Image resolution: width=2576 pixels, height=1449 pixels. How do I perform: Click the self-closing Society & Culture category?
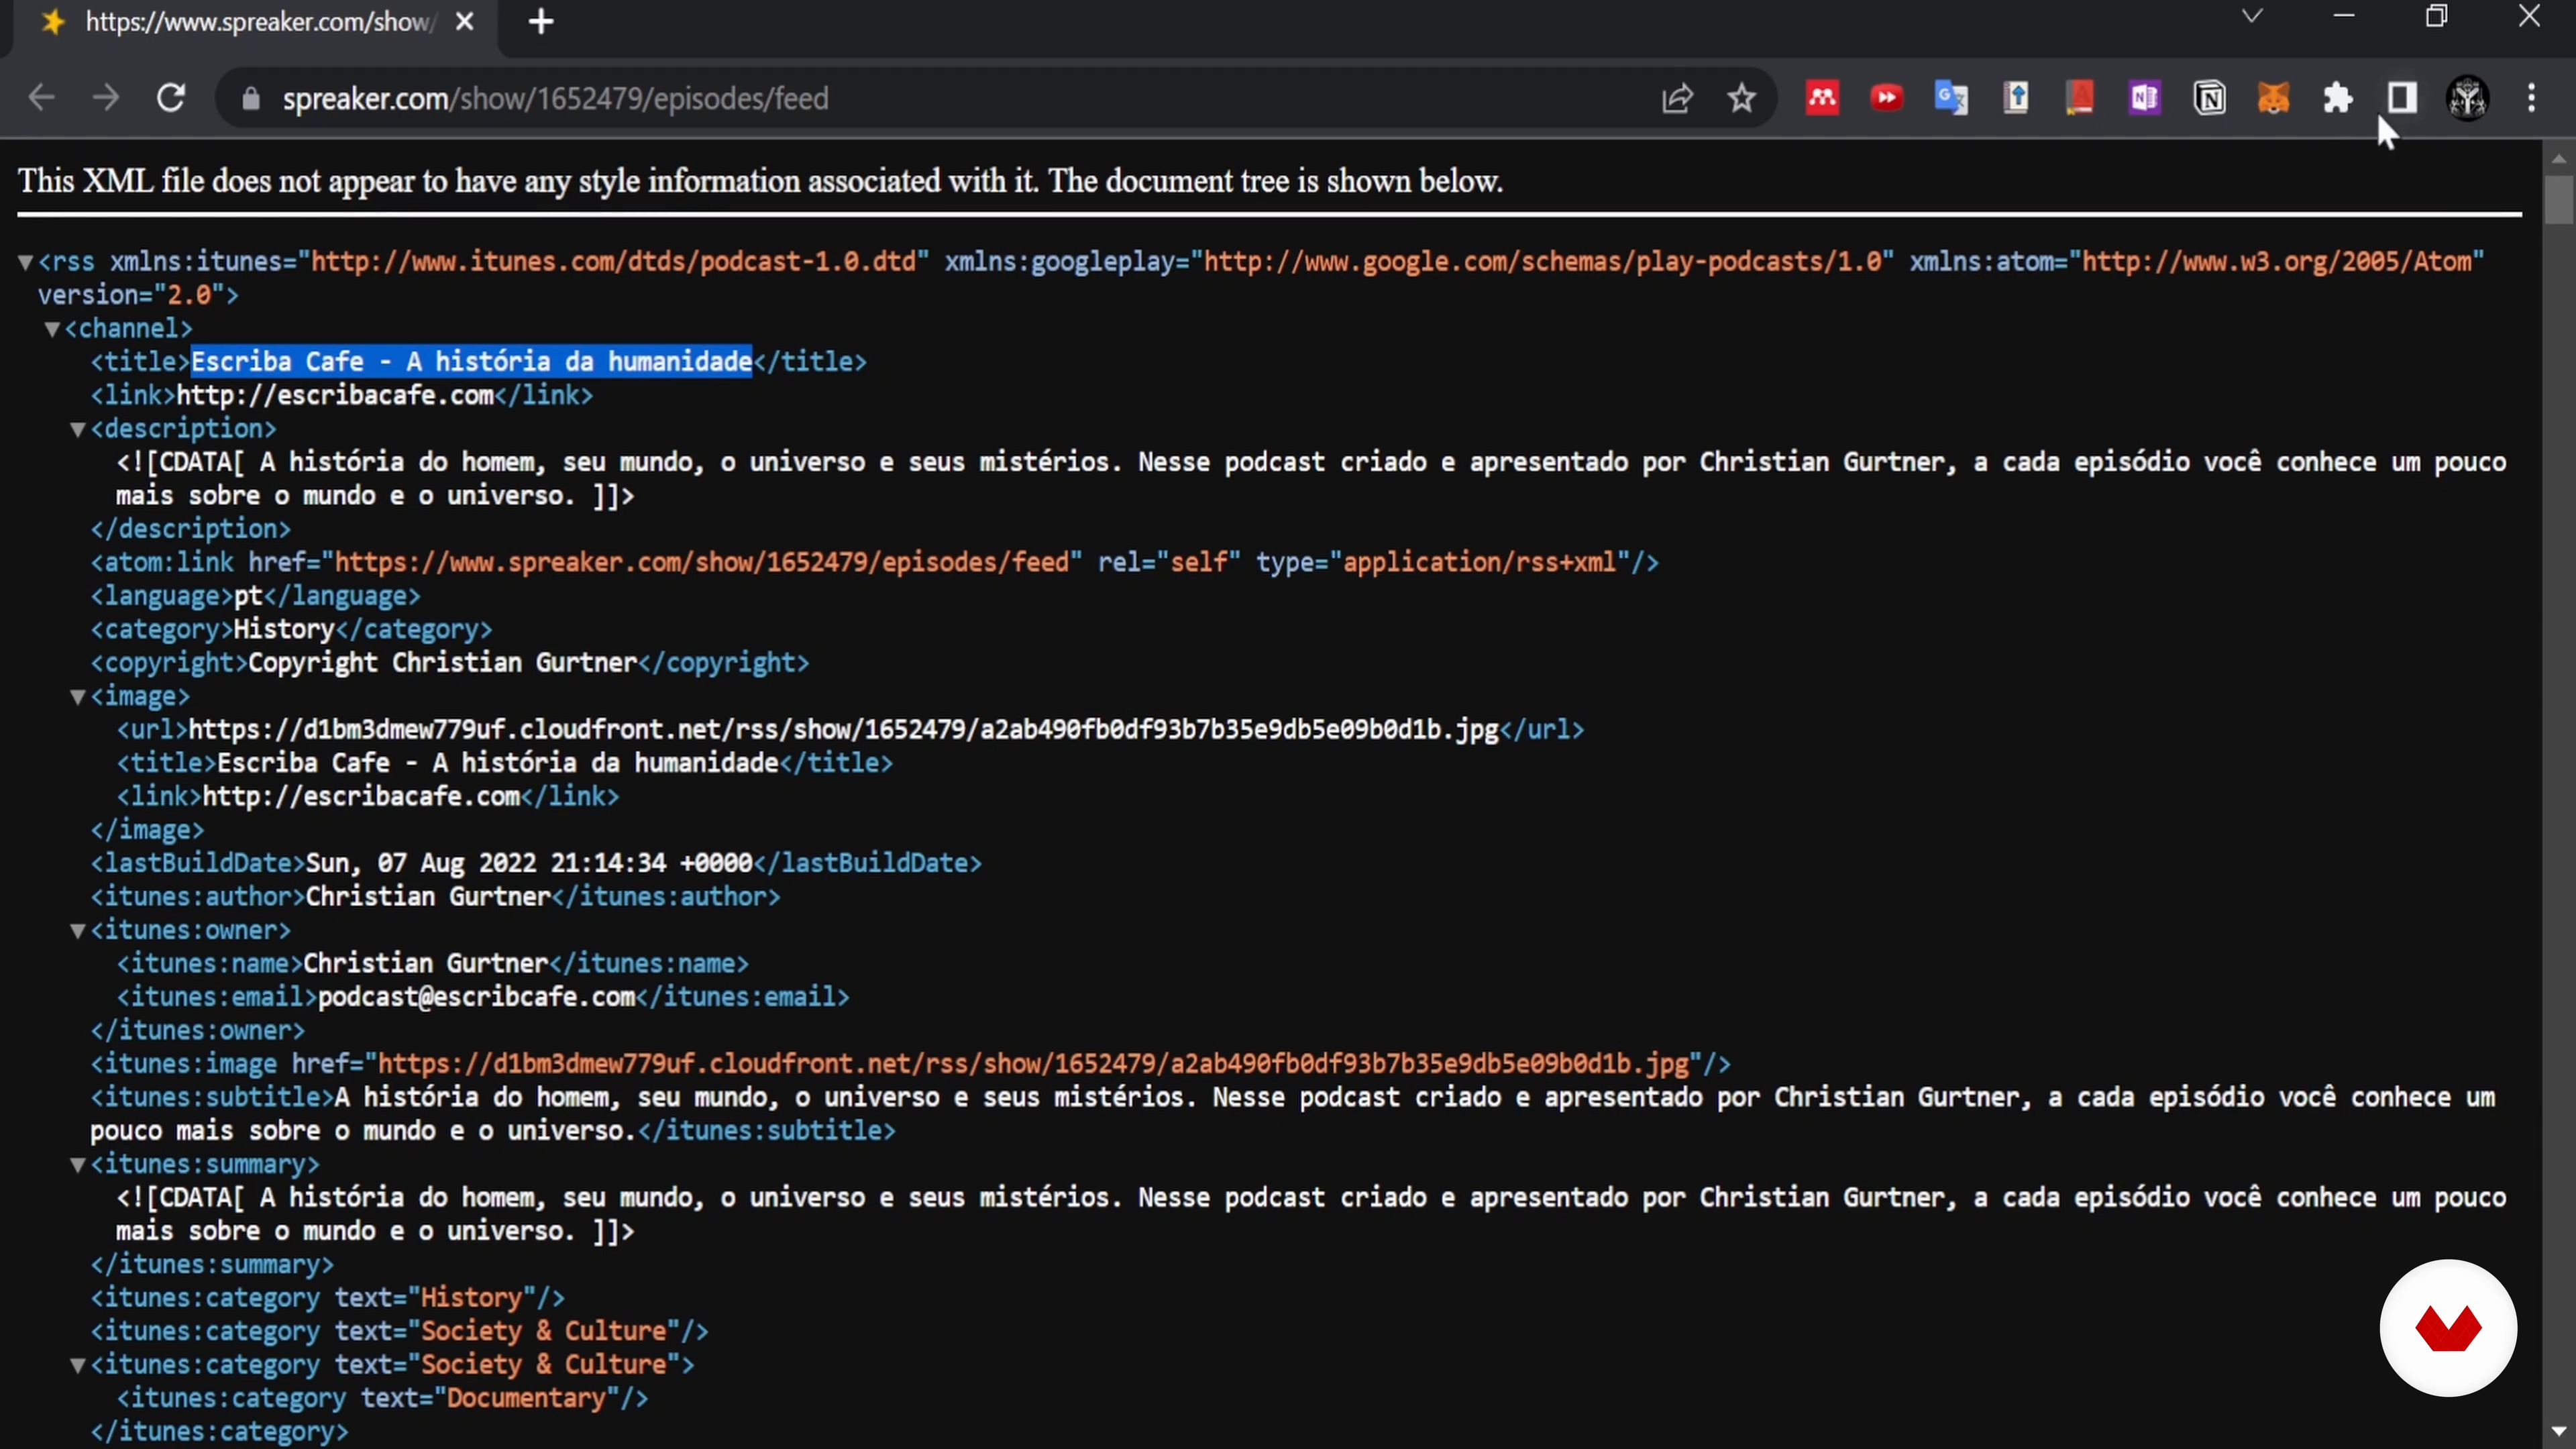(x=399, y=1331)
